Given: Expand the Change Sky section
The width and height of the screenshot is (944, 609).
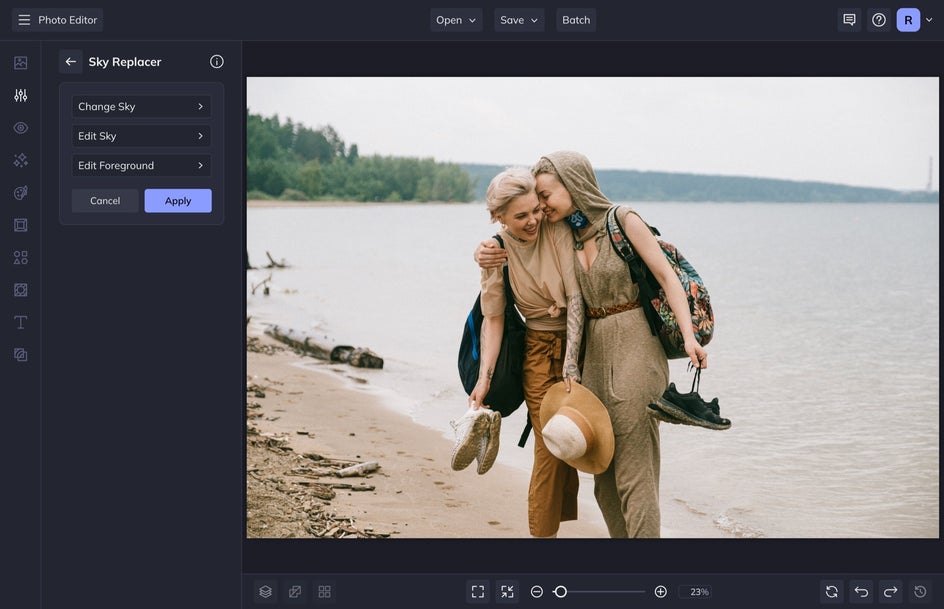Looking at the screenshot, I should click(141, 107).
